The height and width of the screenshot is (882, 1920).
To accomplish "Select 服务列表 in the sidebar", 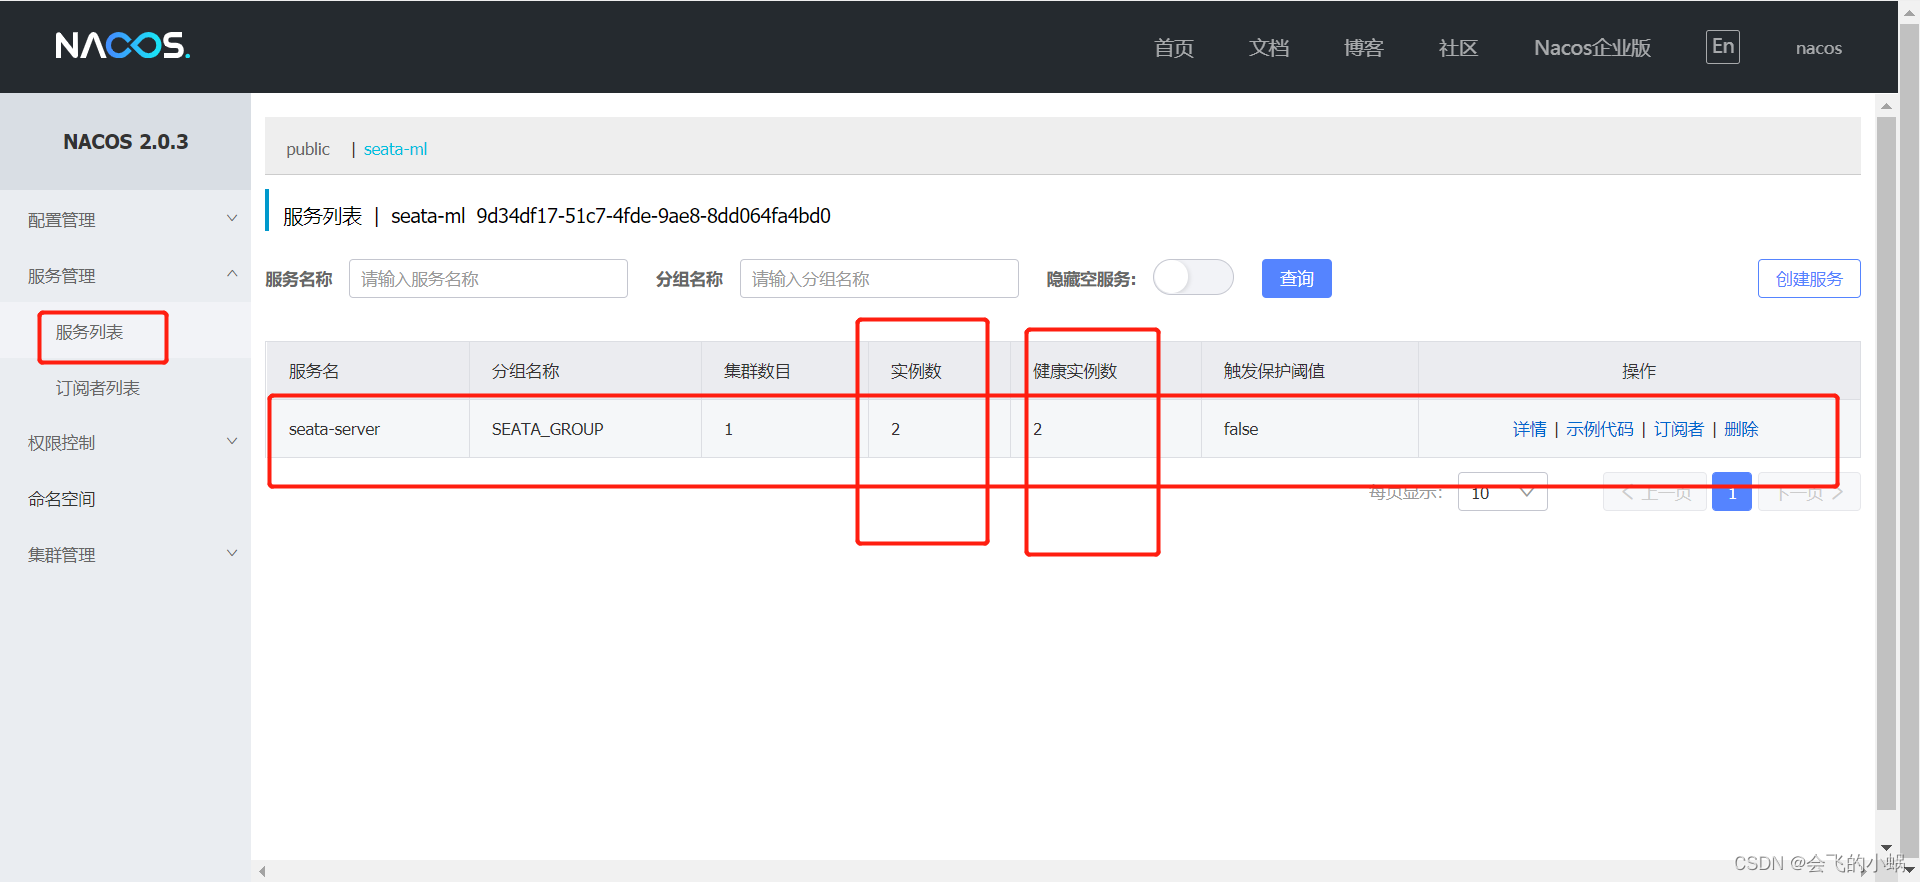I will [89, 332].
